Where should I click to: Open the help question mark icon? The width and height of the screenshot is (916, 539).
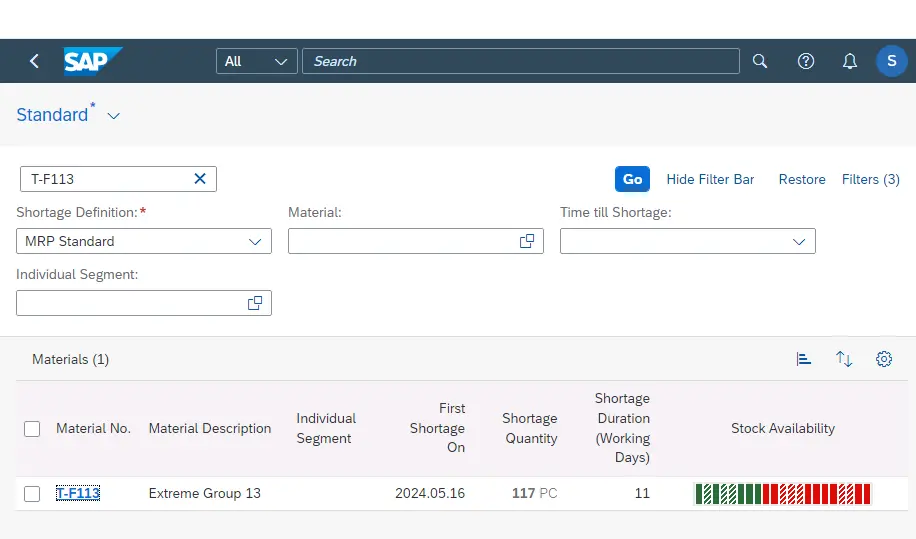(x=805, y=61)
